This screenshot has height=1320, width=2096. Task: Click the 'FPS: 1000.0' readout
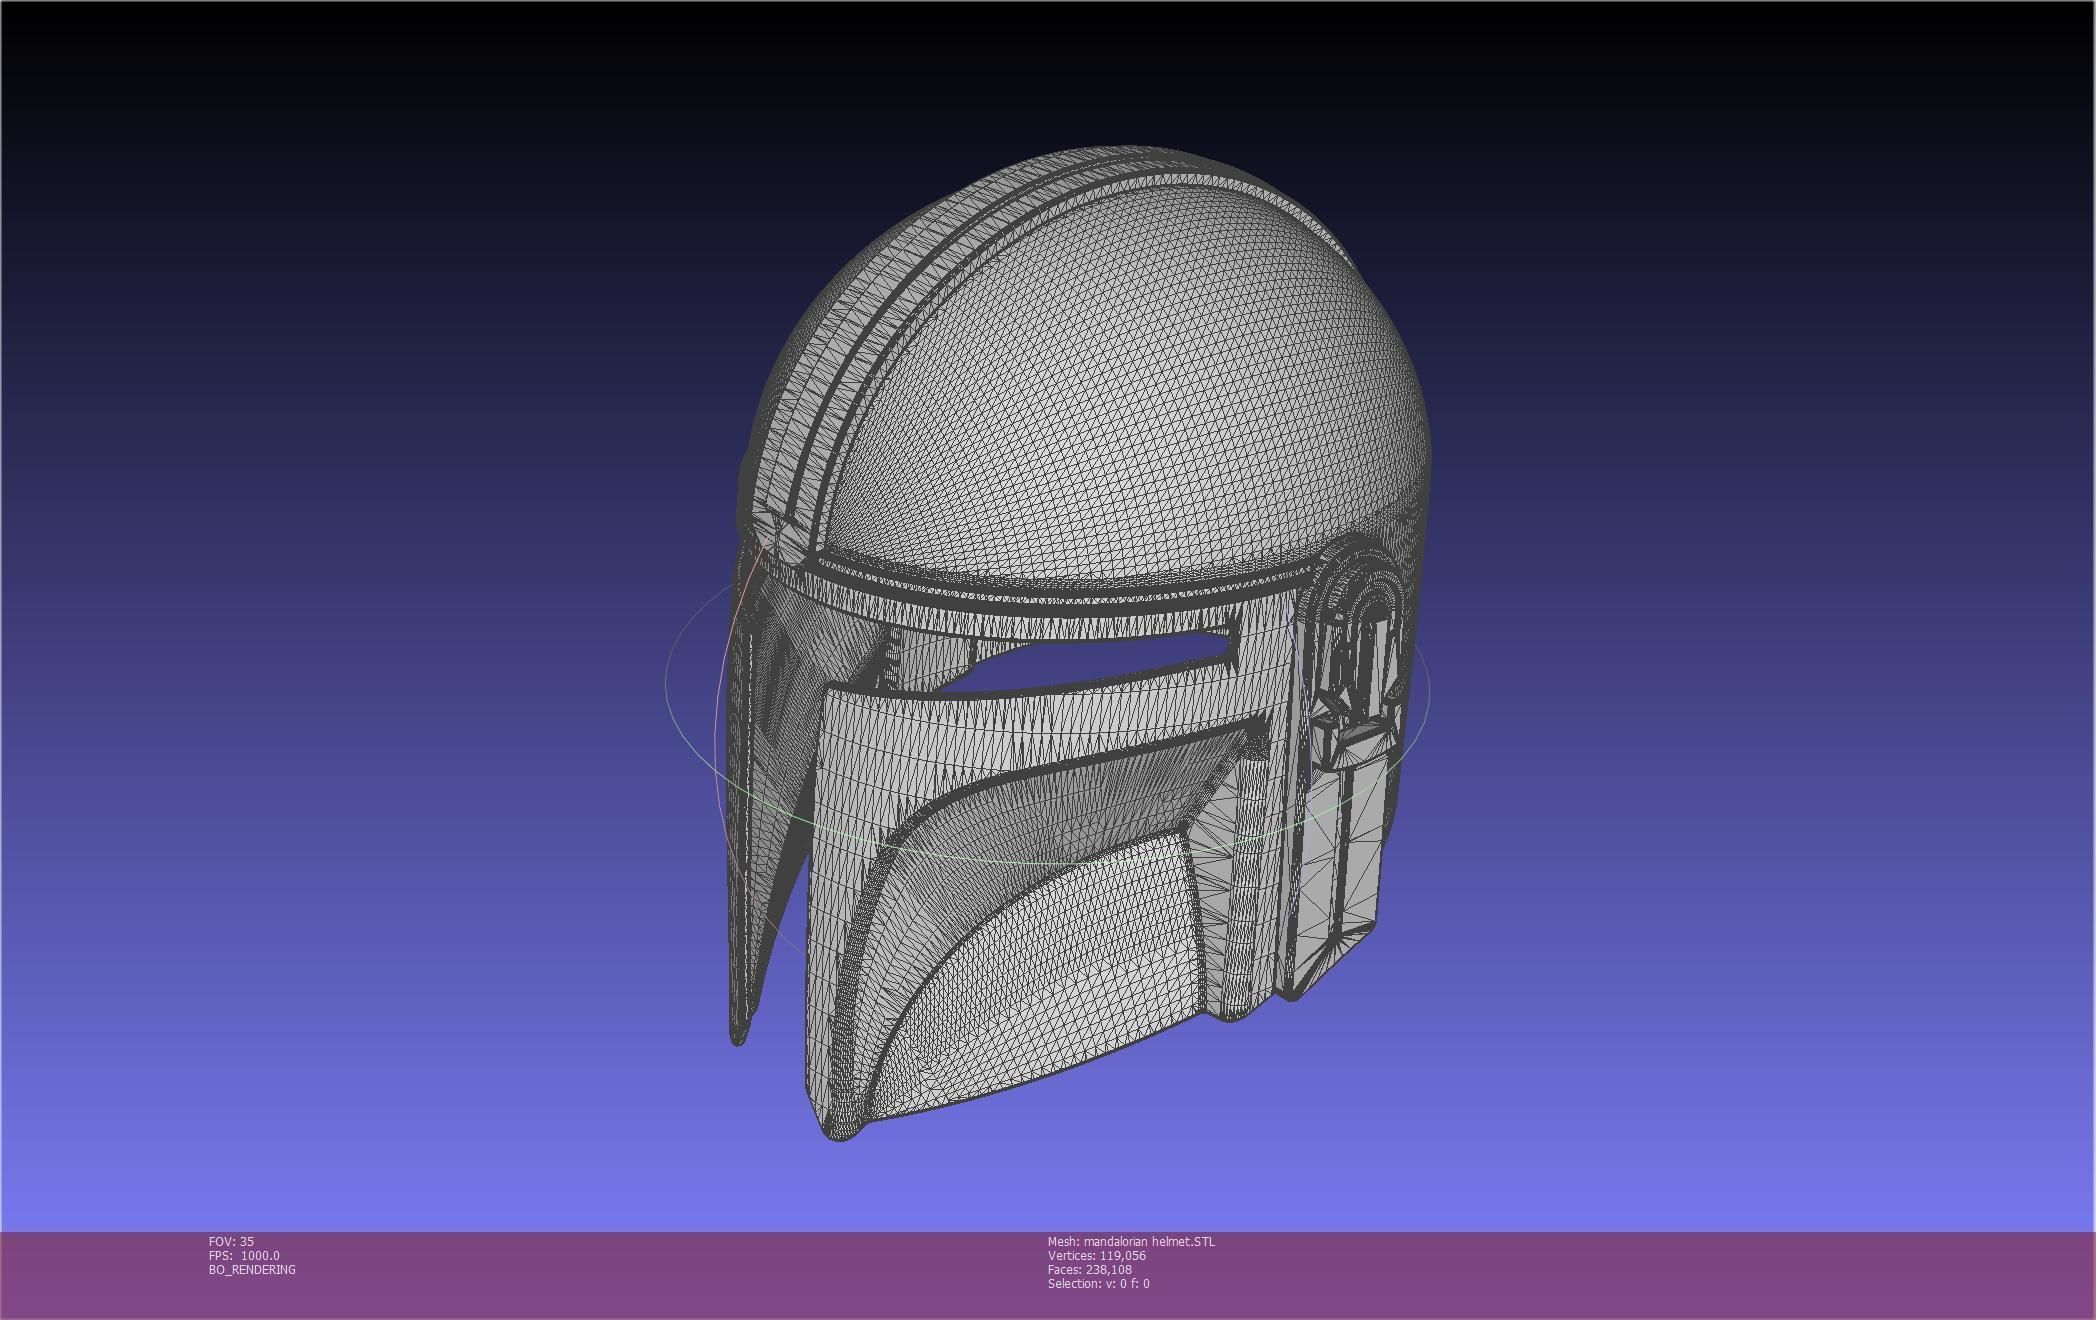(x=244, y=1255)
